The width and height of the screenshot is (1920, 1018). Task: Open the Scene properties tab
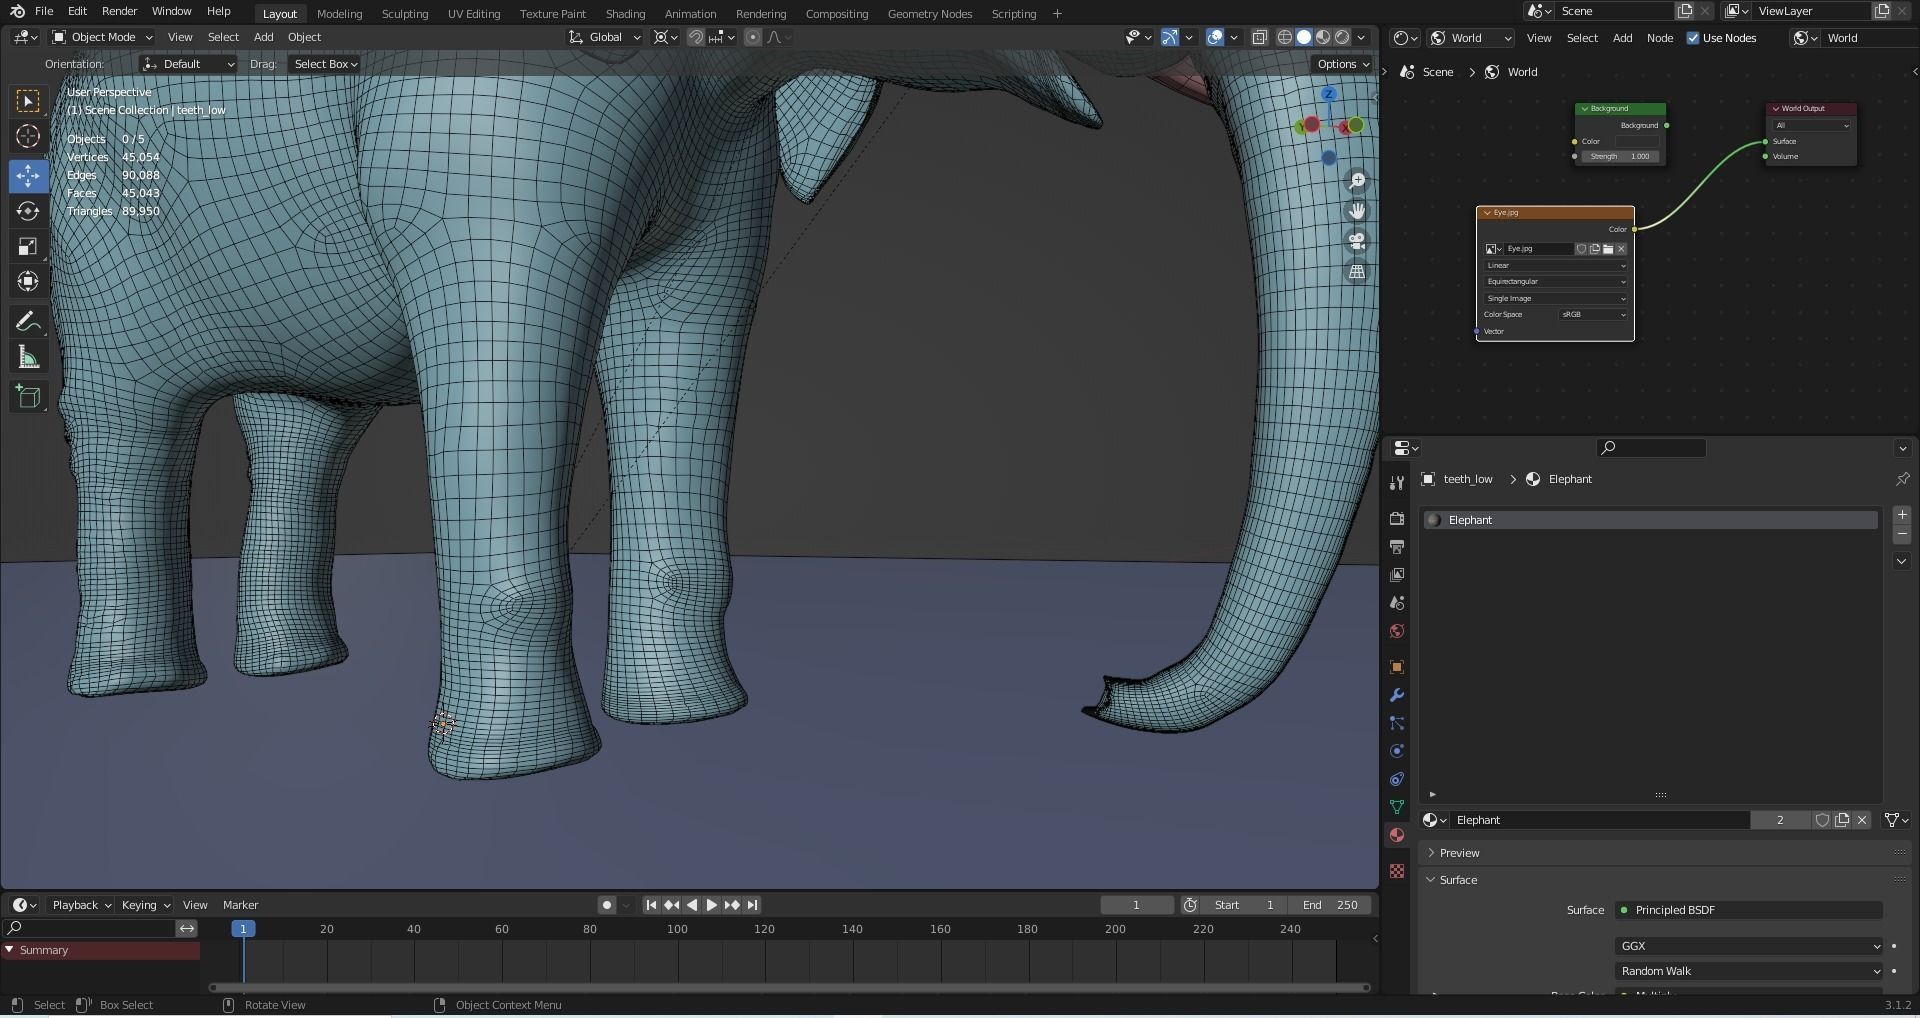coord(1397,603)
